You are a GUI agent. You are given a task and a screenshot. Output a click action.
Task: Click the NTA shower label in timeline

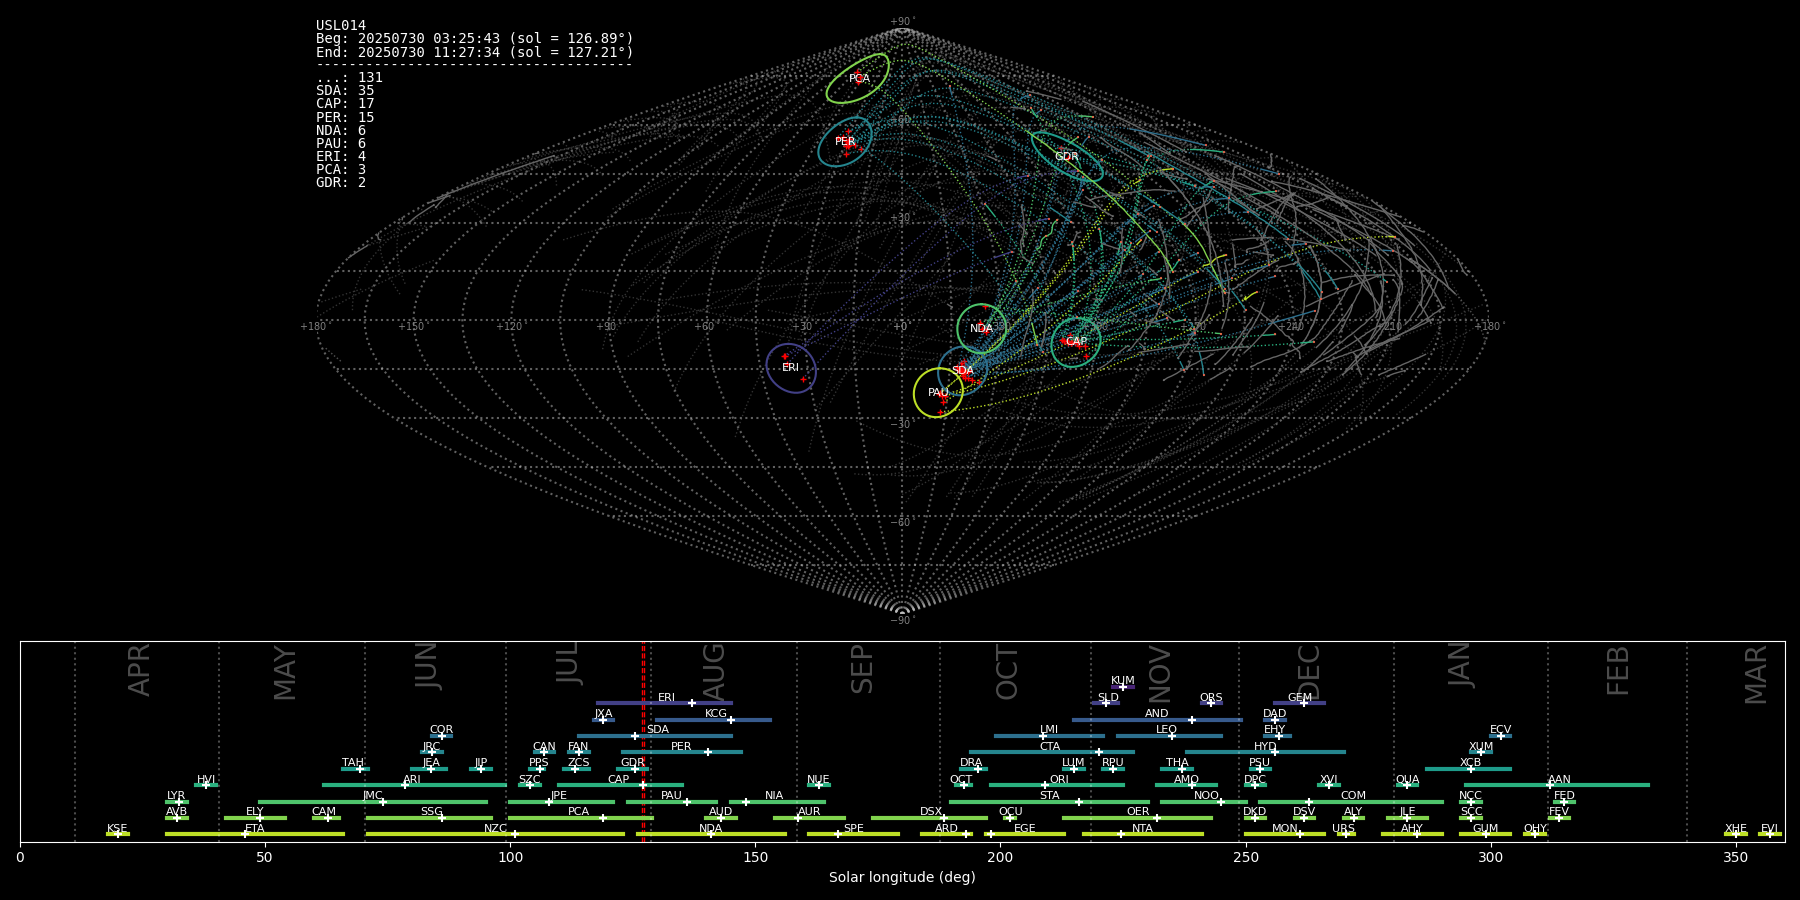(1142, 829)
